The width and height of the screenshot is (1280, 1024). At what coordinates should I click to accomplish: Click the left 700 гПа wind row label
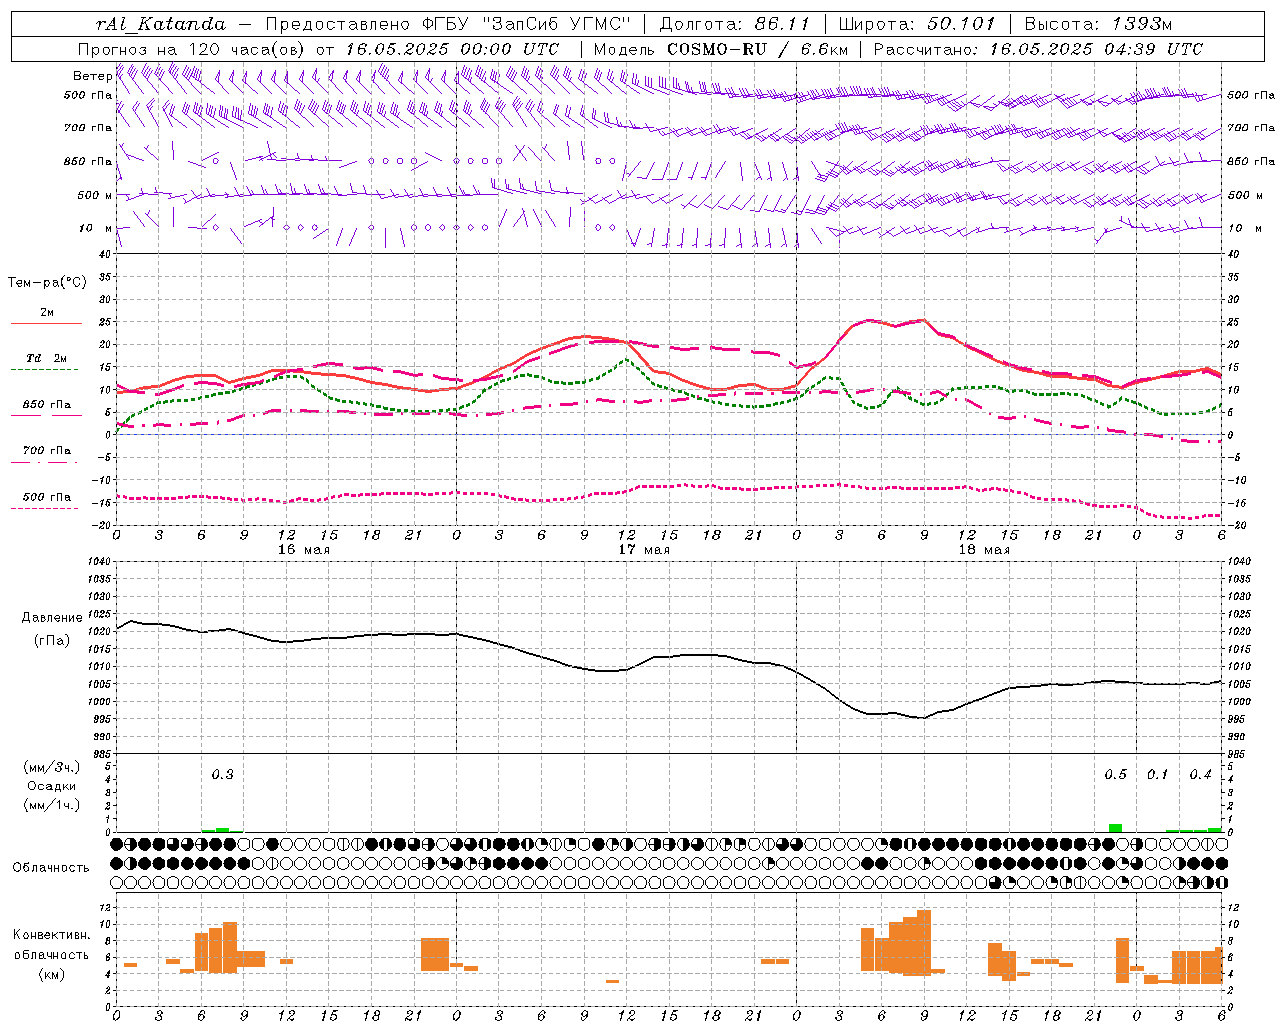pos(88,128)
